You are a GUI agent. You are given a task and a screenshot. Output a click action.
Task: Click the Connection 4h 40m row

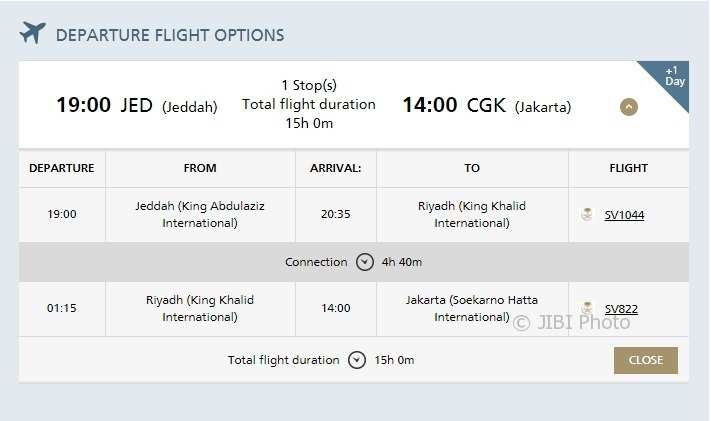[x=354, y=262]
